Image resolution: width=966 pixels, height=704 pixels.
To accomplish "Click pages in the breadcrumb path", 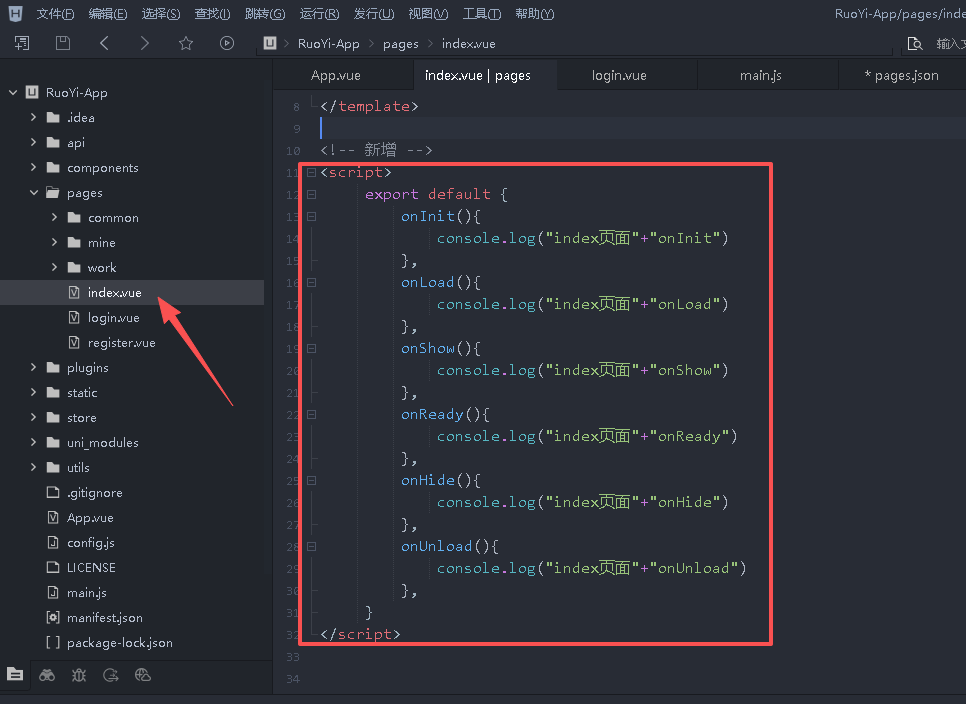I will click(x=400, y=44).
